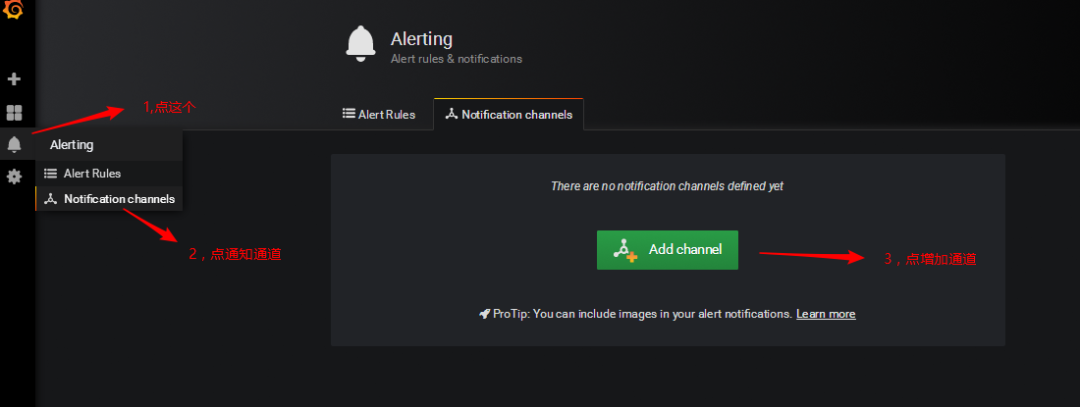Choose Notification channels text in sidebar flyout menu
This screenshot has width=1080, height=407.
119,199
